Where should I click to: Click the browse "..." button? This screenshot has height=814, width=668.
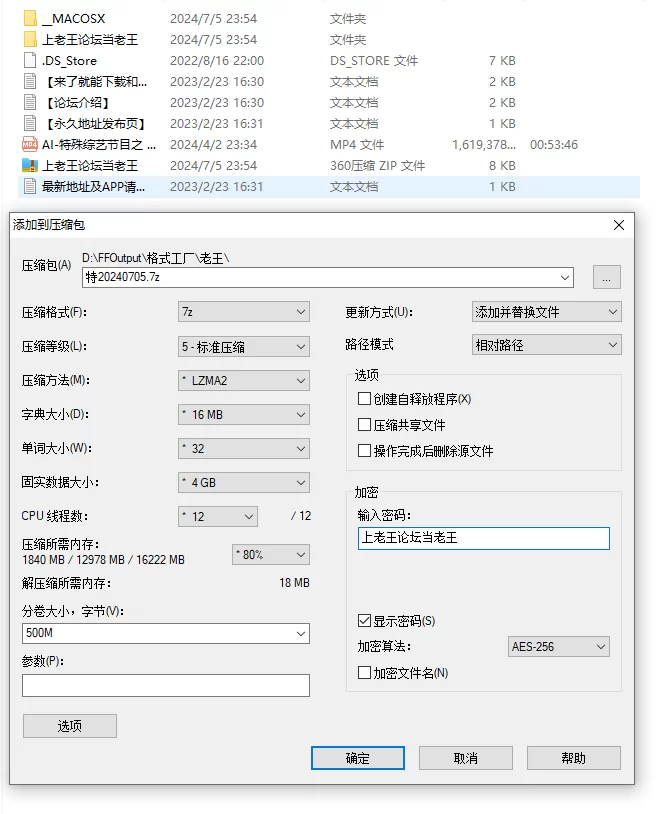point(607,278)
